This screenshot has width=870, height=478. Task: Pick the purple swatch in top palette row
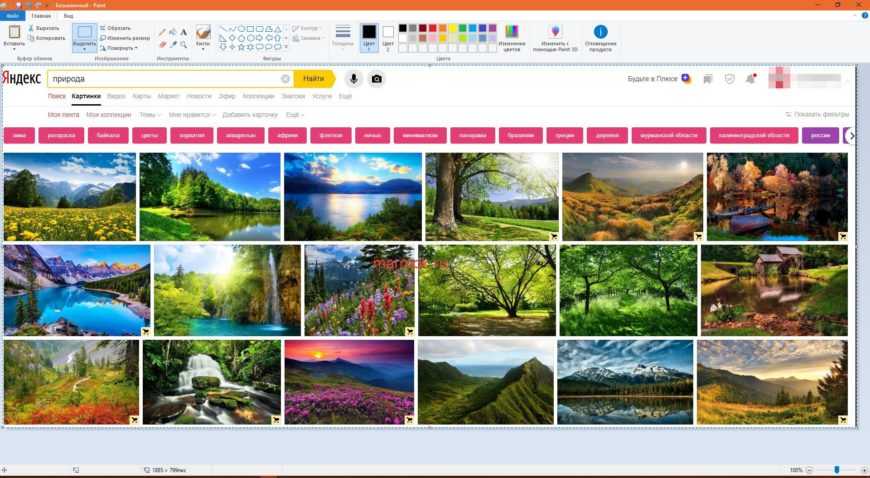(x=493, y=28)
